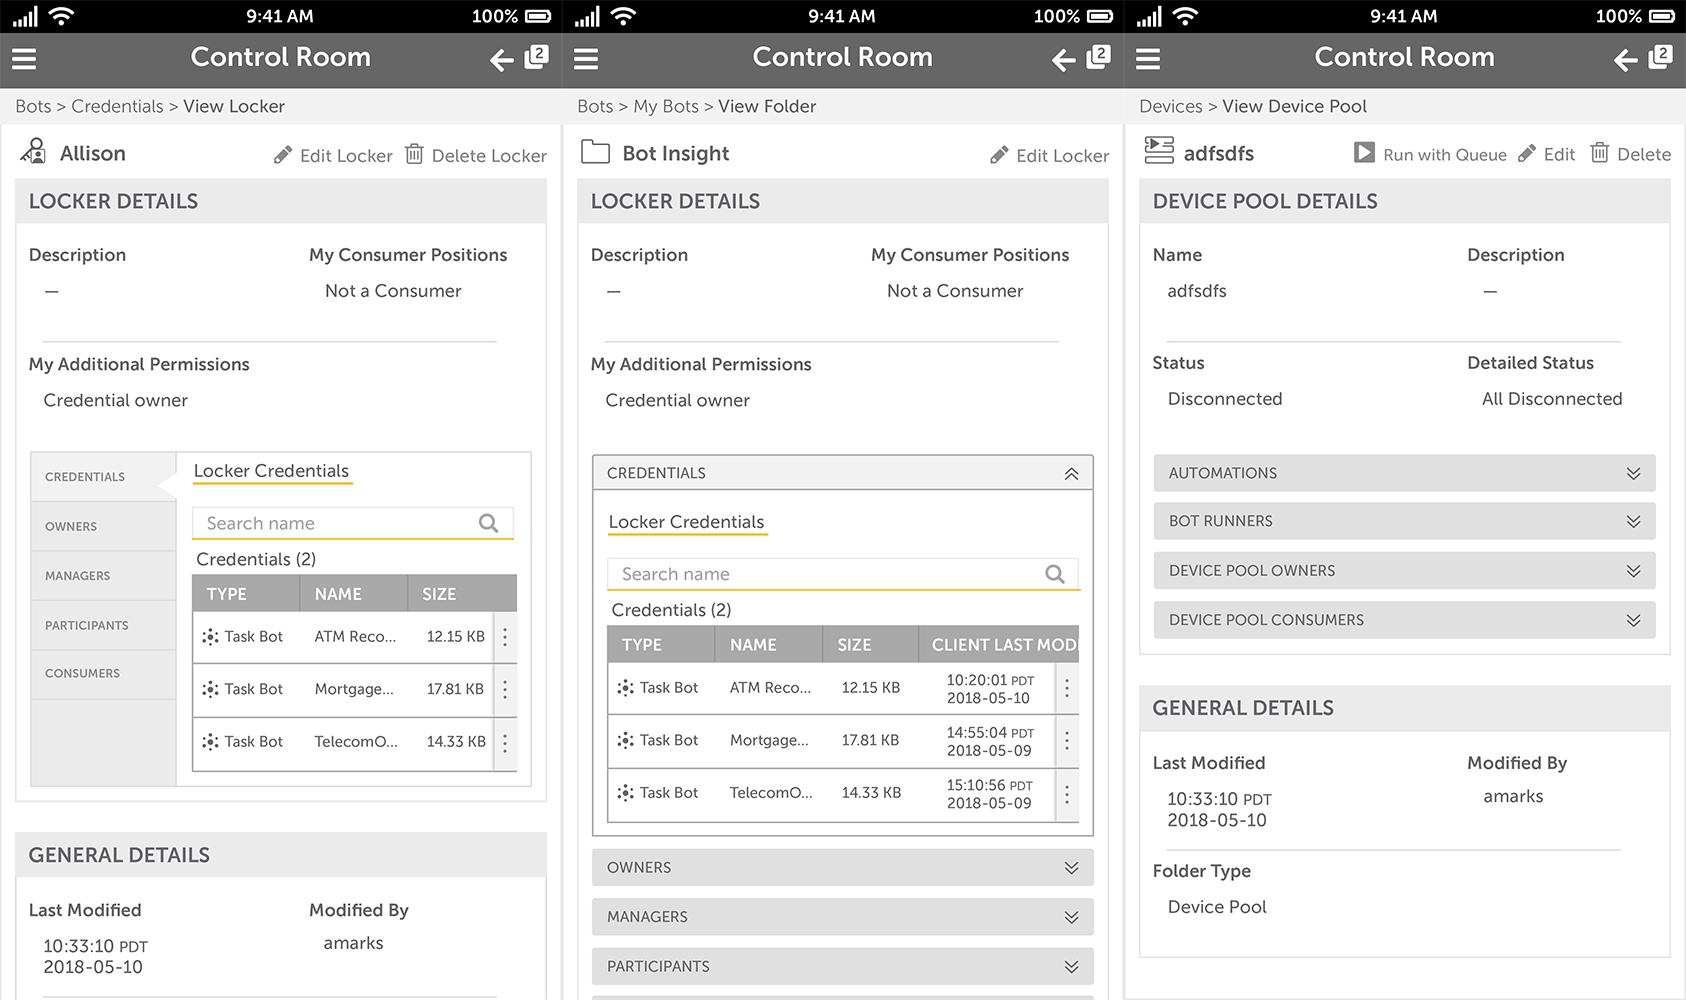Select the PARTICIPANTS tab
Image resolution: width=1686 pixels, height=1000 pixels.
[86, 625]
